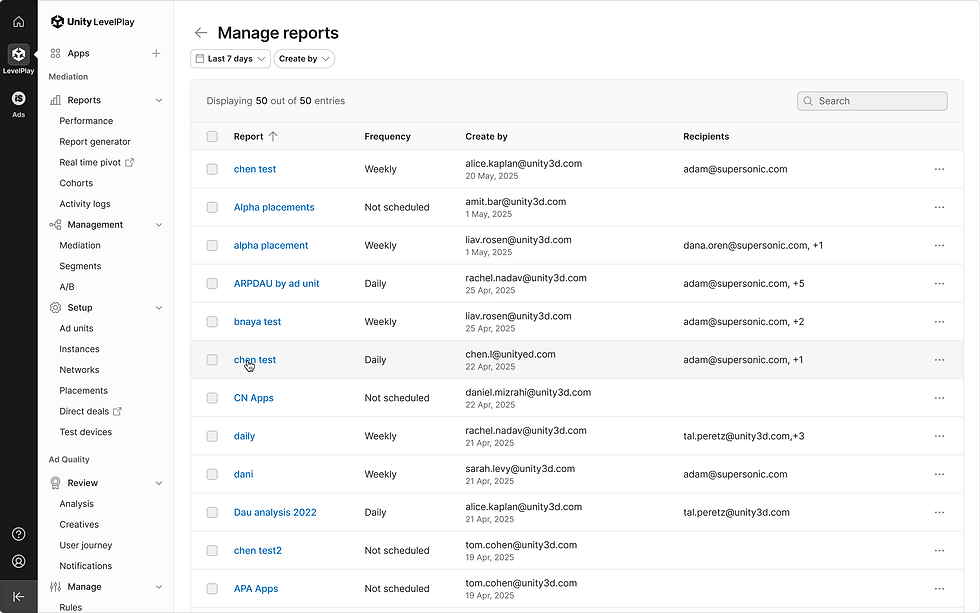980x613 pixels.
Task: Open three-dot menu for CN Apps row
Action: tap(939, 398)
